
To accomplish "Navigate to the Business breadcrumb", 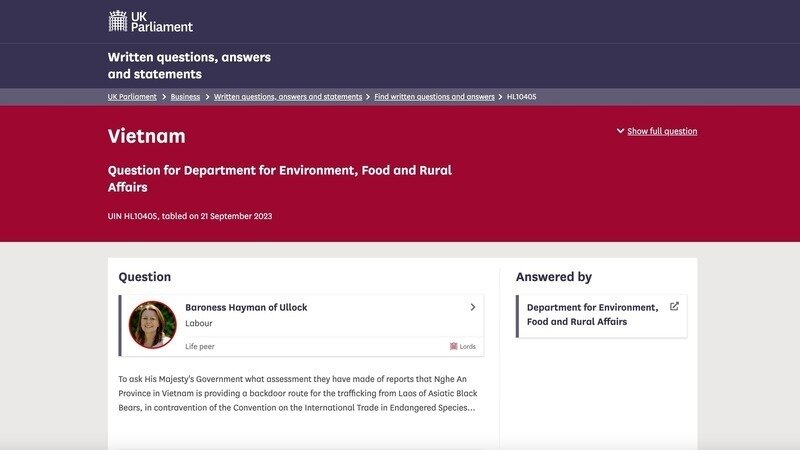I will pyautogui.click(x=185, y=97).
